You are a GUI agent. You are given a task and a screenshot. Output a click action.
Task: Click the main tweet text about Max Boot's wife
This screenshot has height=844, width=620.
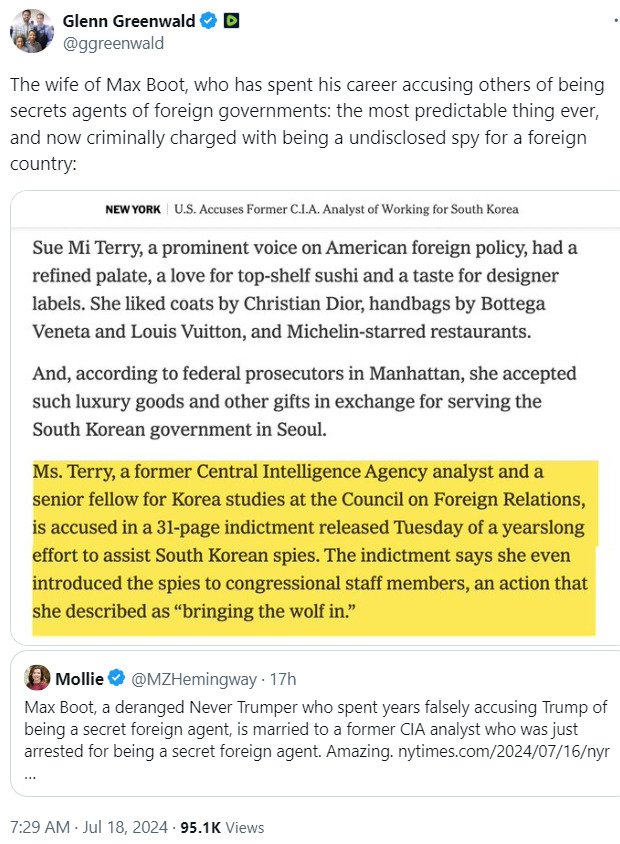click(300, 124)
